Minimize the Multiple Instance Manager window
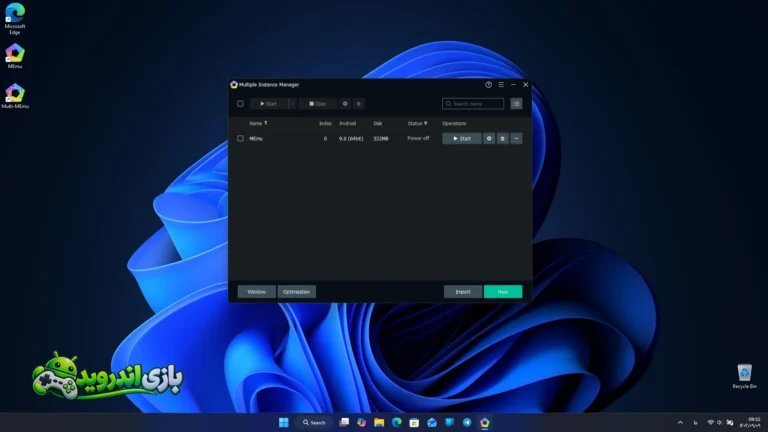Screen dimensions: 768x432 pyautogui.click(x=513, y=85)
